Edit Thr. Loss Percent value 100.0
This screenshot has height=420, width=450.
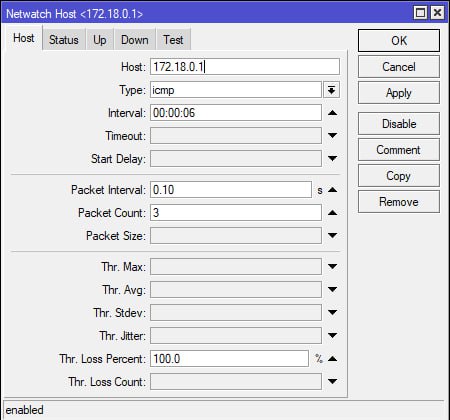(229, 359)
